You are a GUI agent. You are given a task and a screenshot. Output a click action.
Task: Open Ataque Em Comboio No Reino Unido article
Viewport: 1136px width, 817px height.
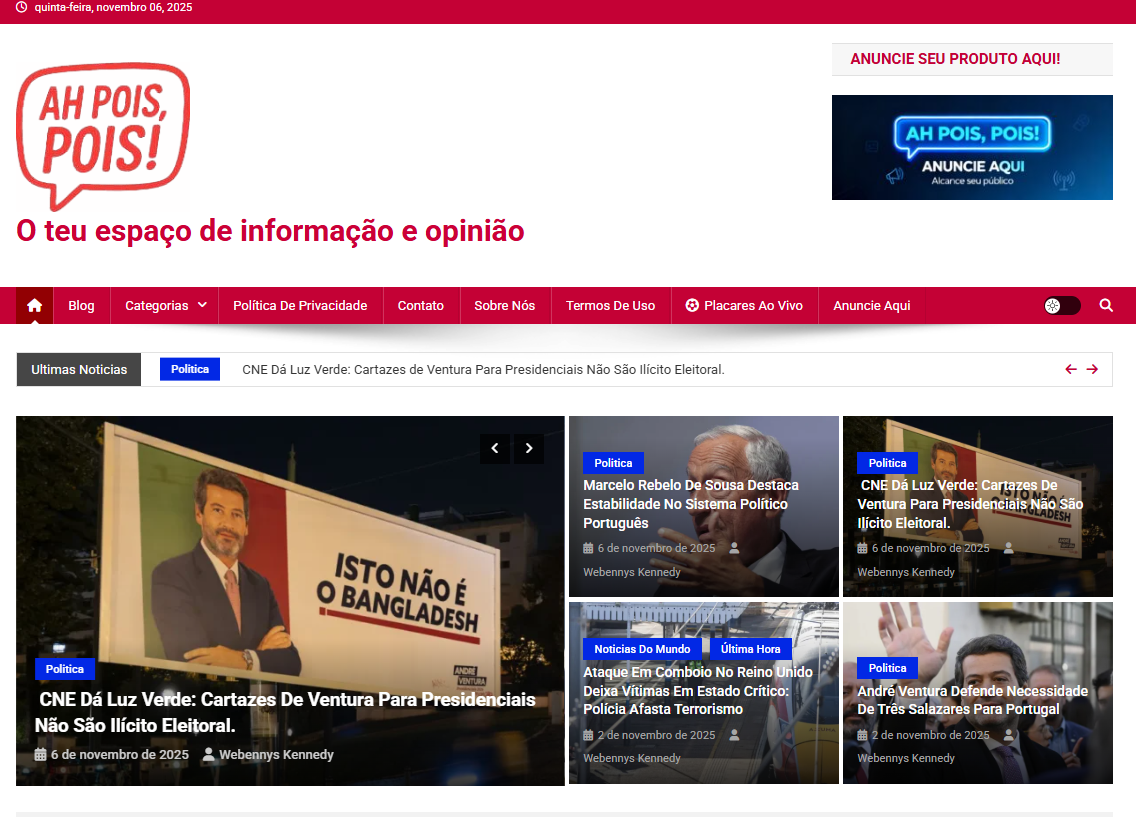tap(698, 691)
